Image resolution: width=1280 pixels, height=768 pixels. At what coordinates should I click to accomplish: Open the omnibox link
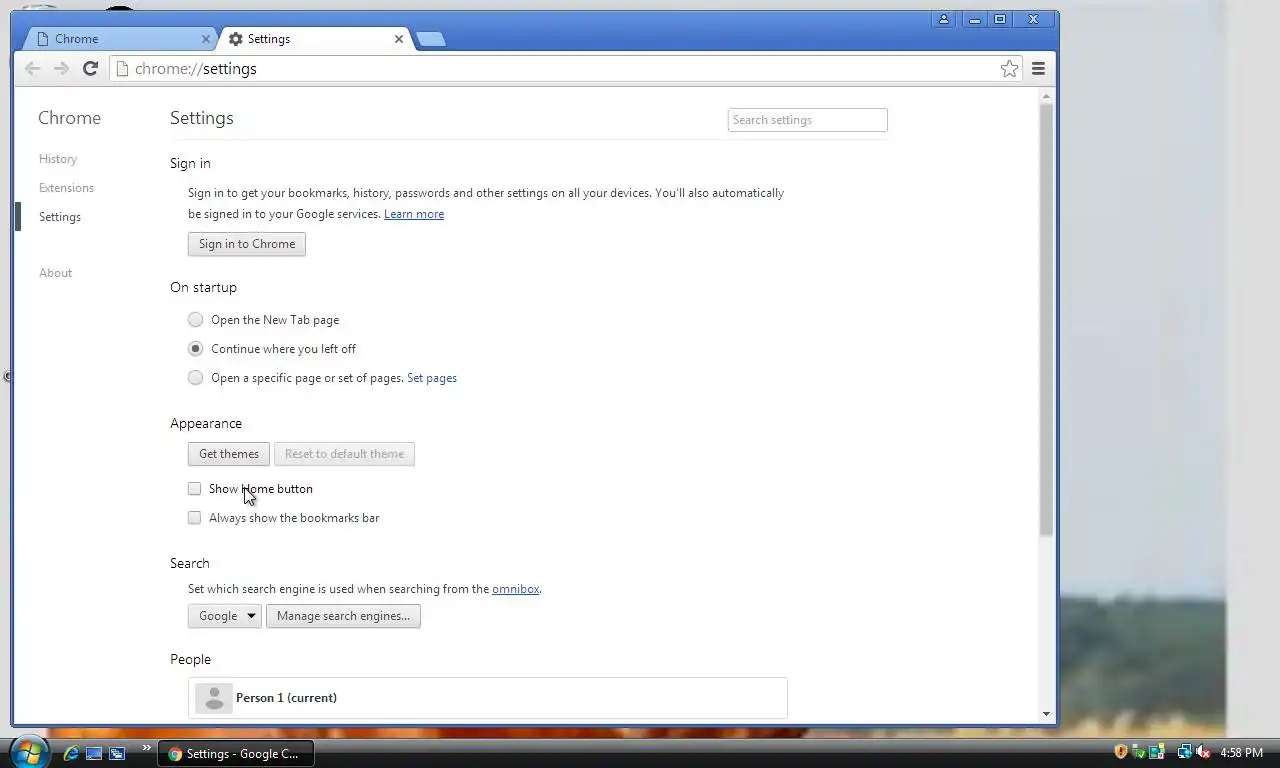(516, 589)
